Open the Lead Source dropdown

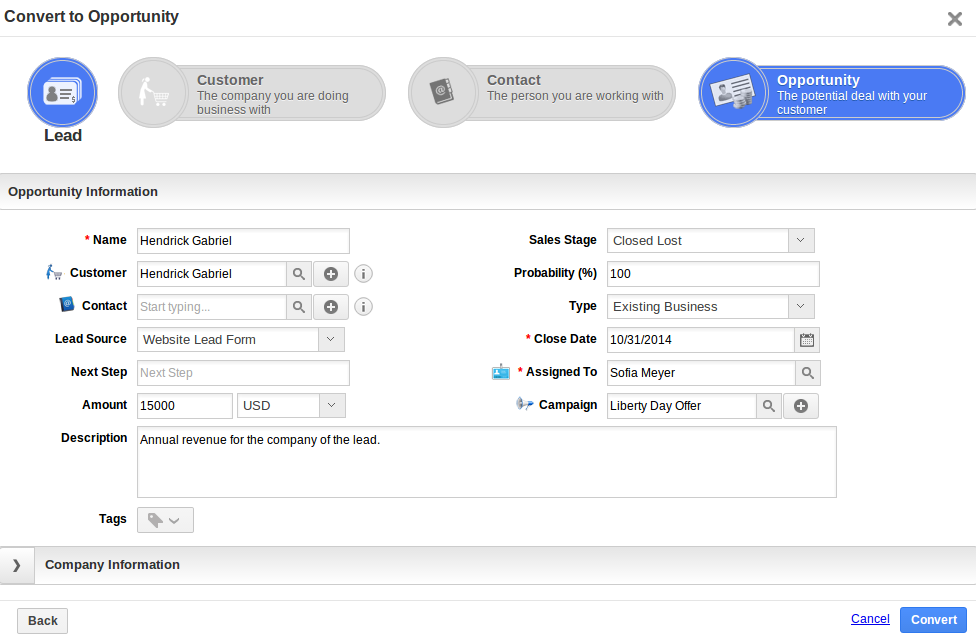[331, 340]
